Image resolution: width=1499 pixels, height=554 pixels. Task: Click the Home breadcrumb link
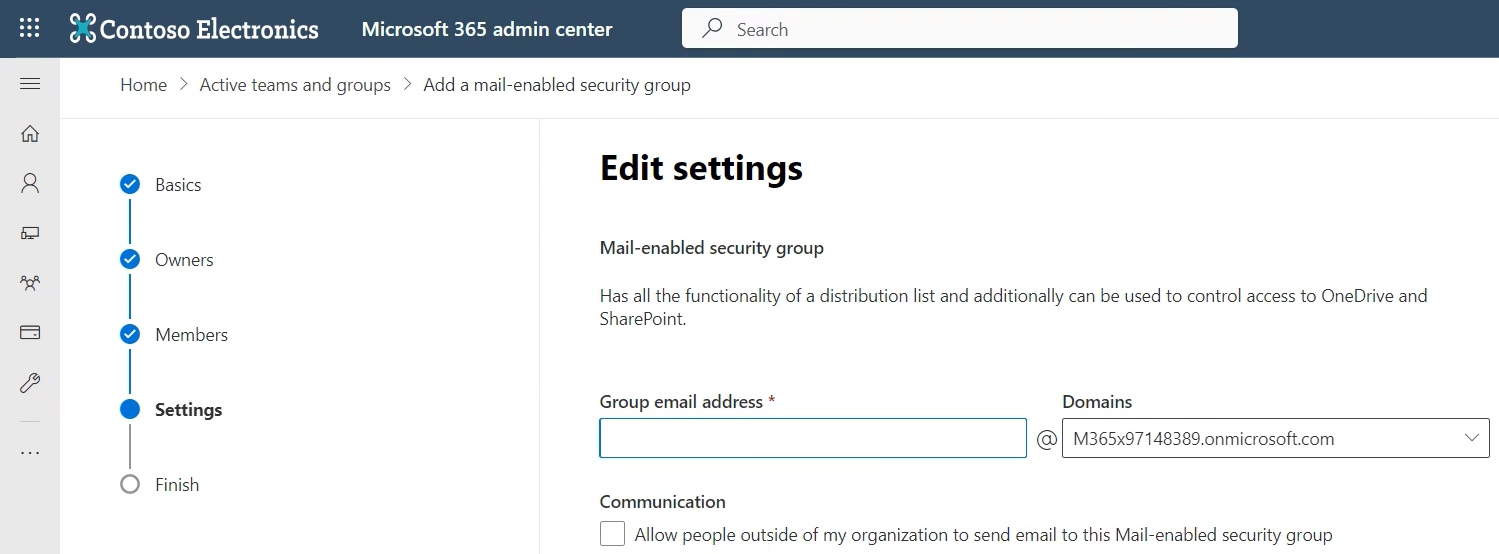143,85
